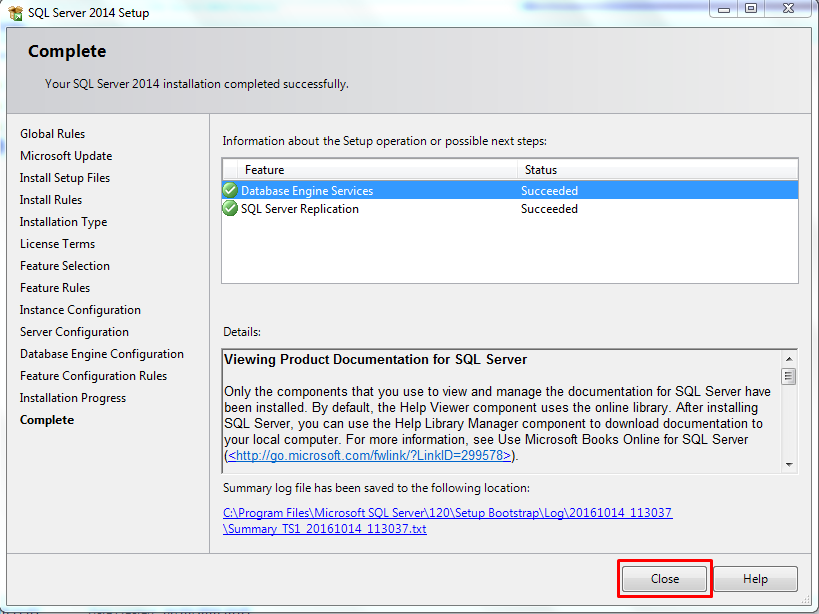The image size is (819, 614).
Task: Click the Install Setup Files step
Action: point(65,178)
